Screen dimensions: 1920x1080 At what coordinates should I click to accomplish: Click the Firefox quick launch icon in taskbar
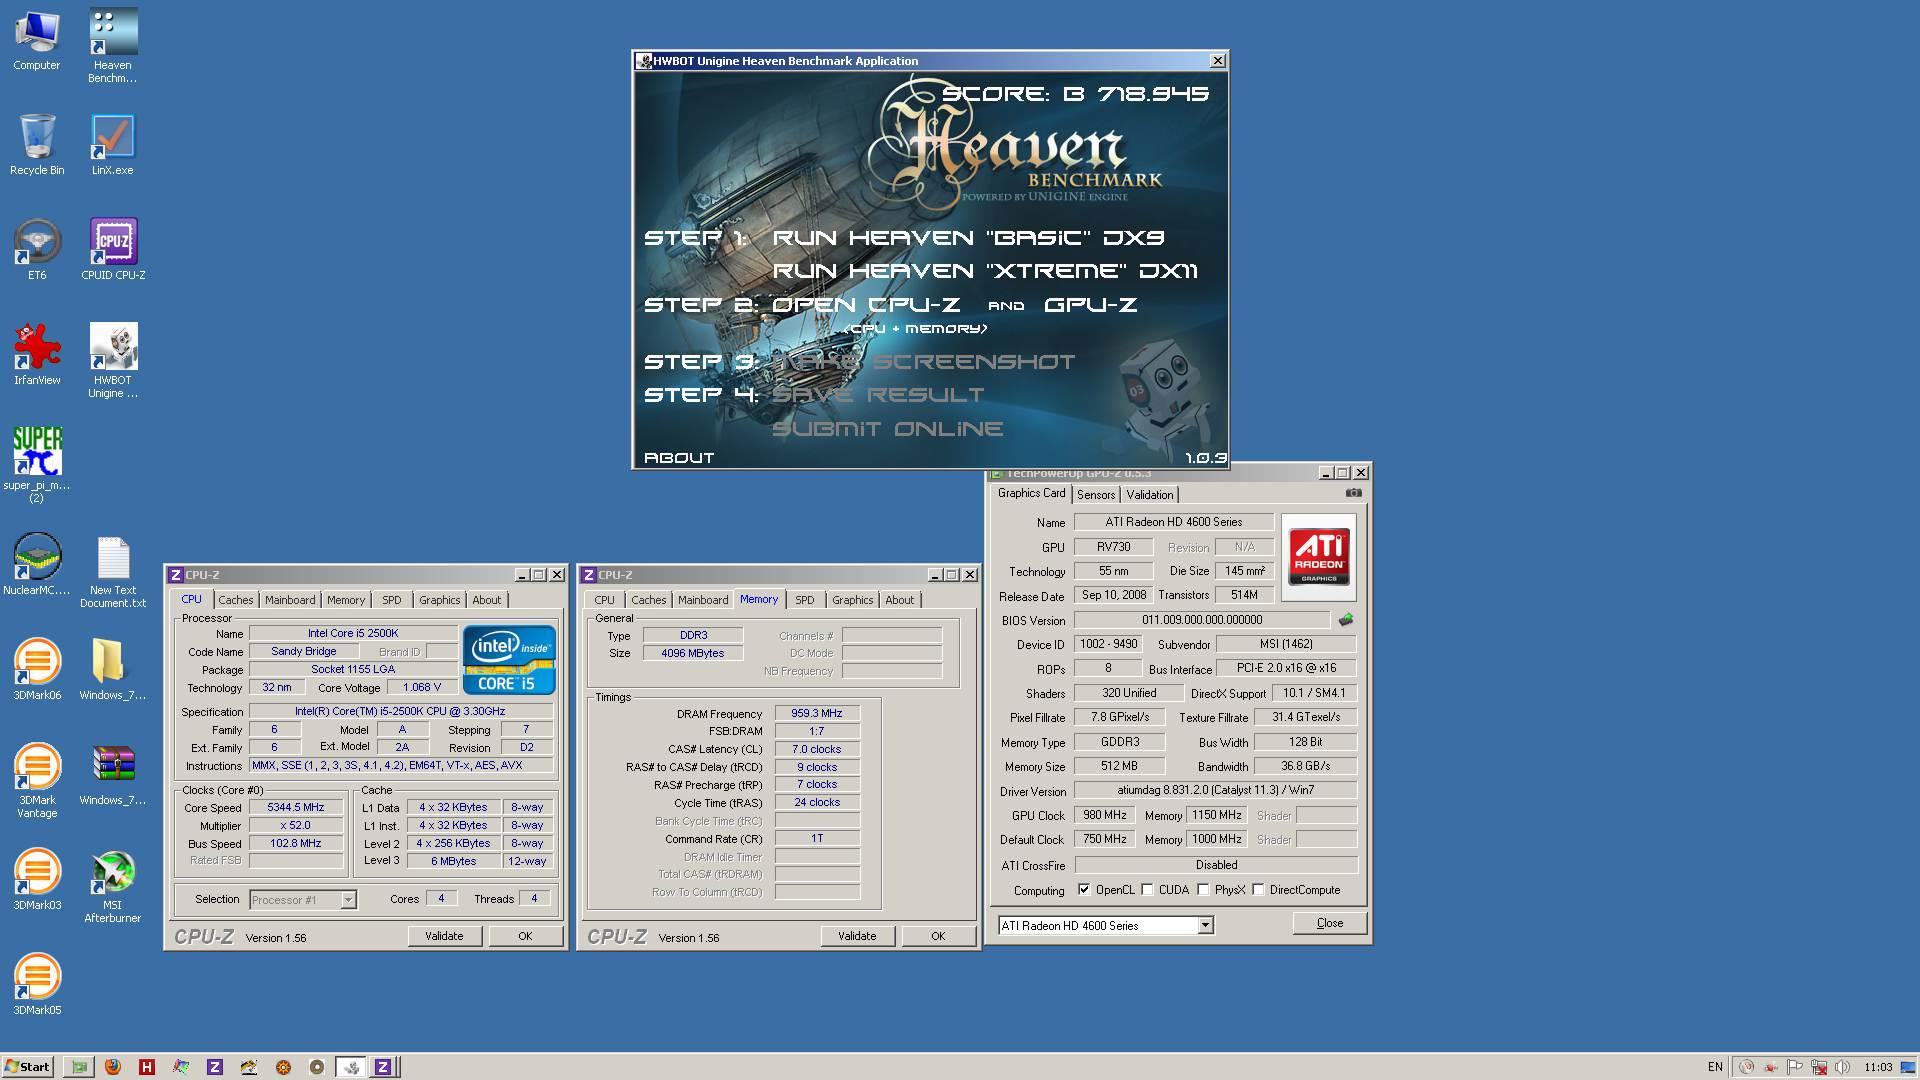click(112, 1067)
